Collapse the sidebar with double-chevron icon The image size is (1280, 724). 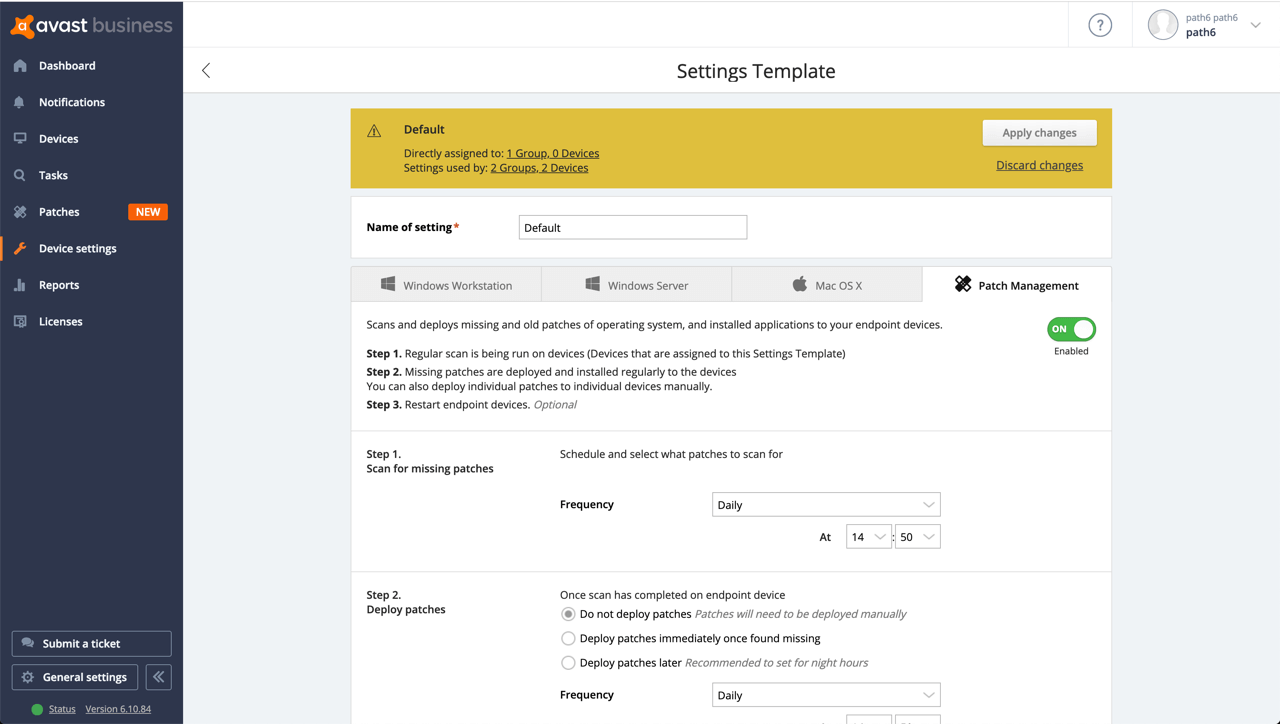[x=158, y=677]
